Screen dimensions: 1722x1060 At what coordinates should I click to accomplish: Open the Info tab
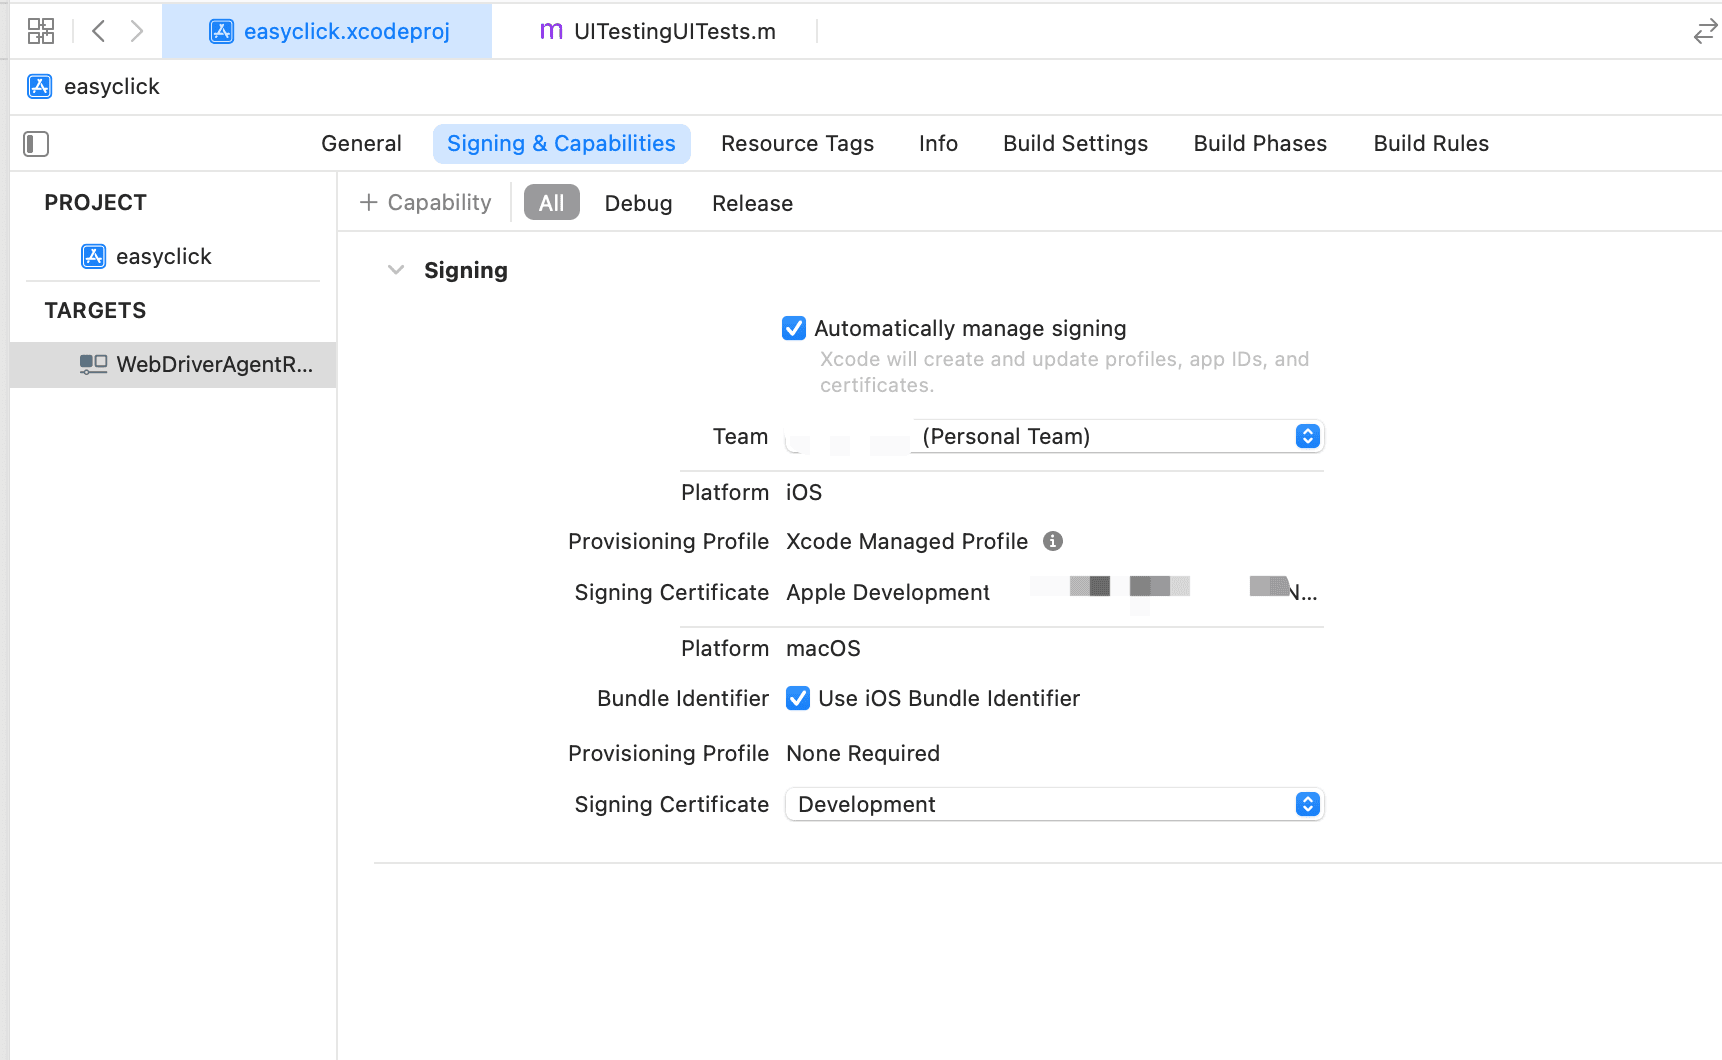pyautogui.click(x=938, y=144)
